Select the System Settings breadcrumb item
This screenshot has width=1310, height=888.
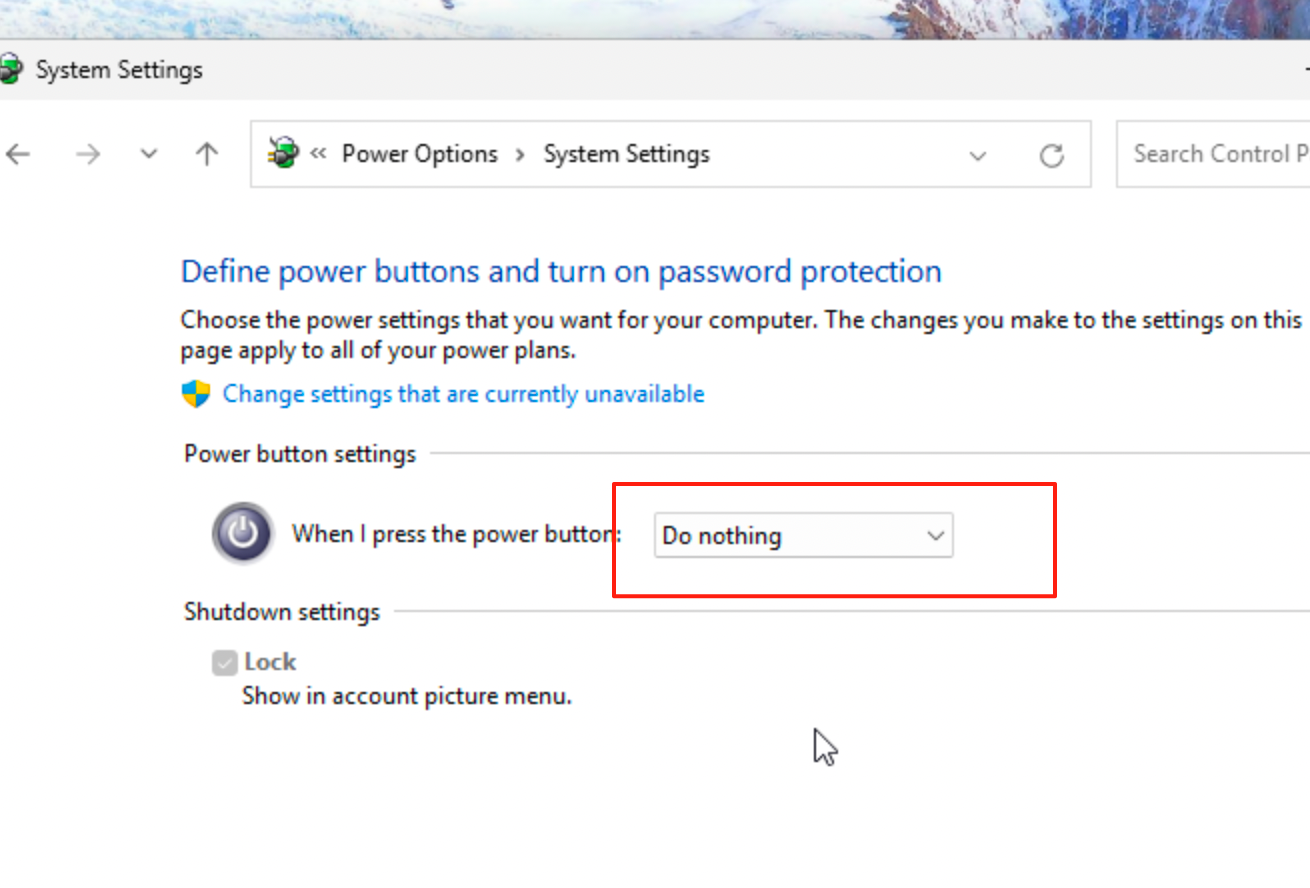626,154
